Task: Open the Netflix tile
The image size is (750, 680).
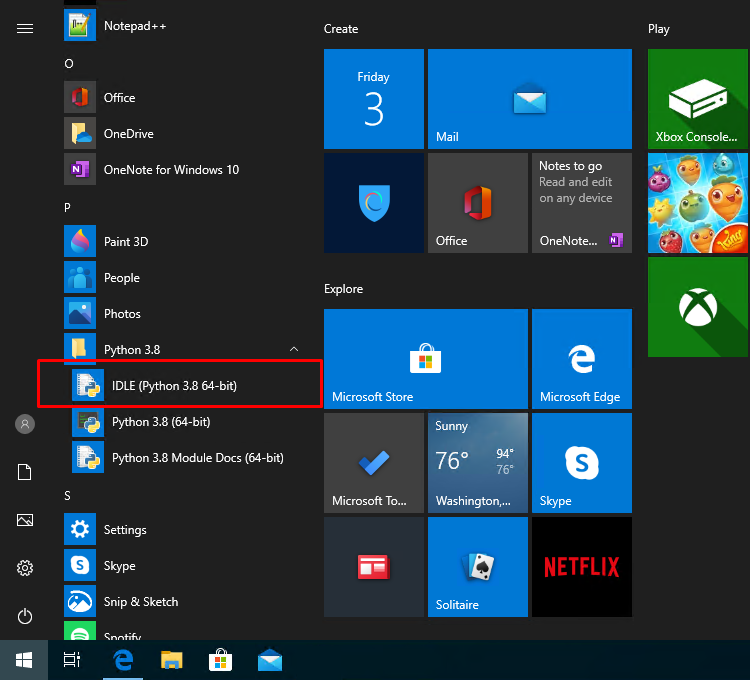Action: 582,567
